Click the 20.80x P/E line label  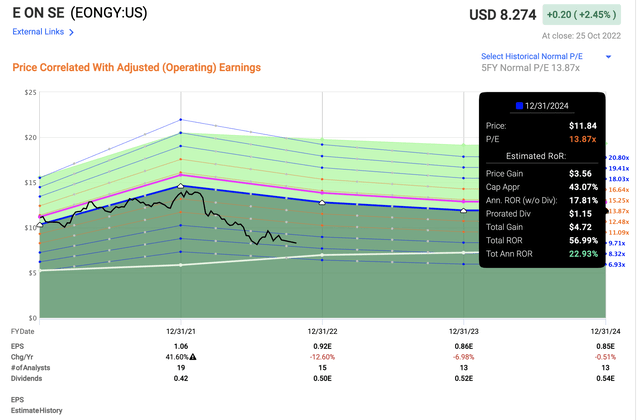[619, 158]
